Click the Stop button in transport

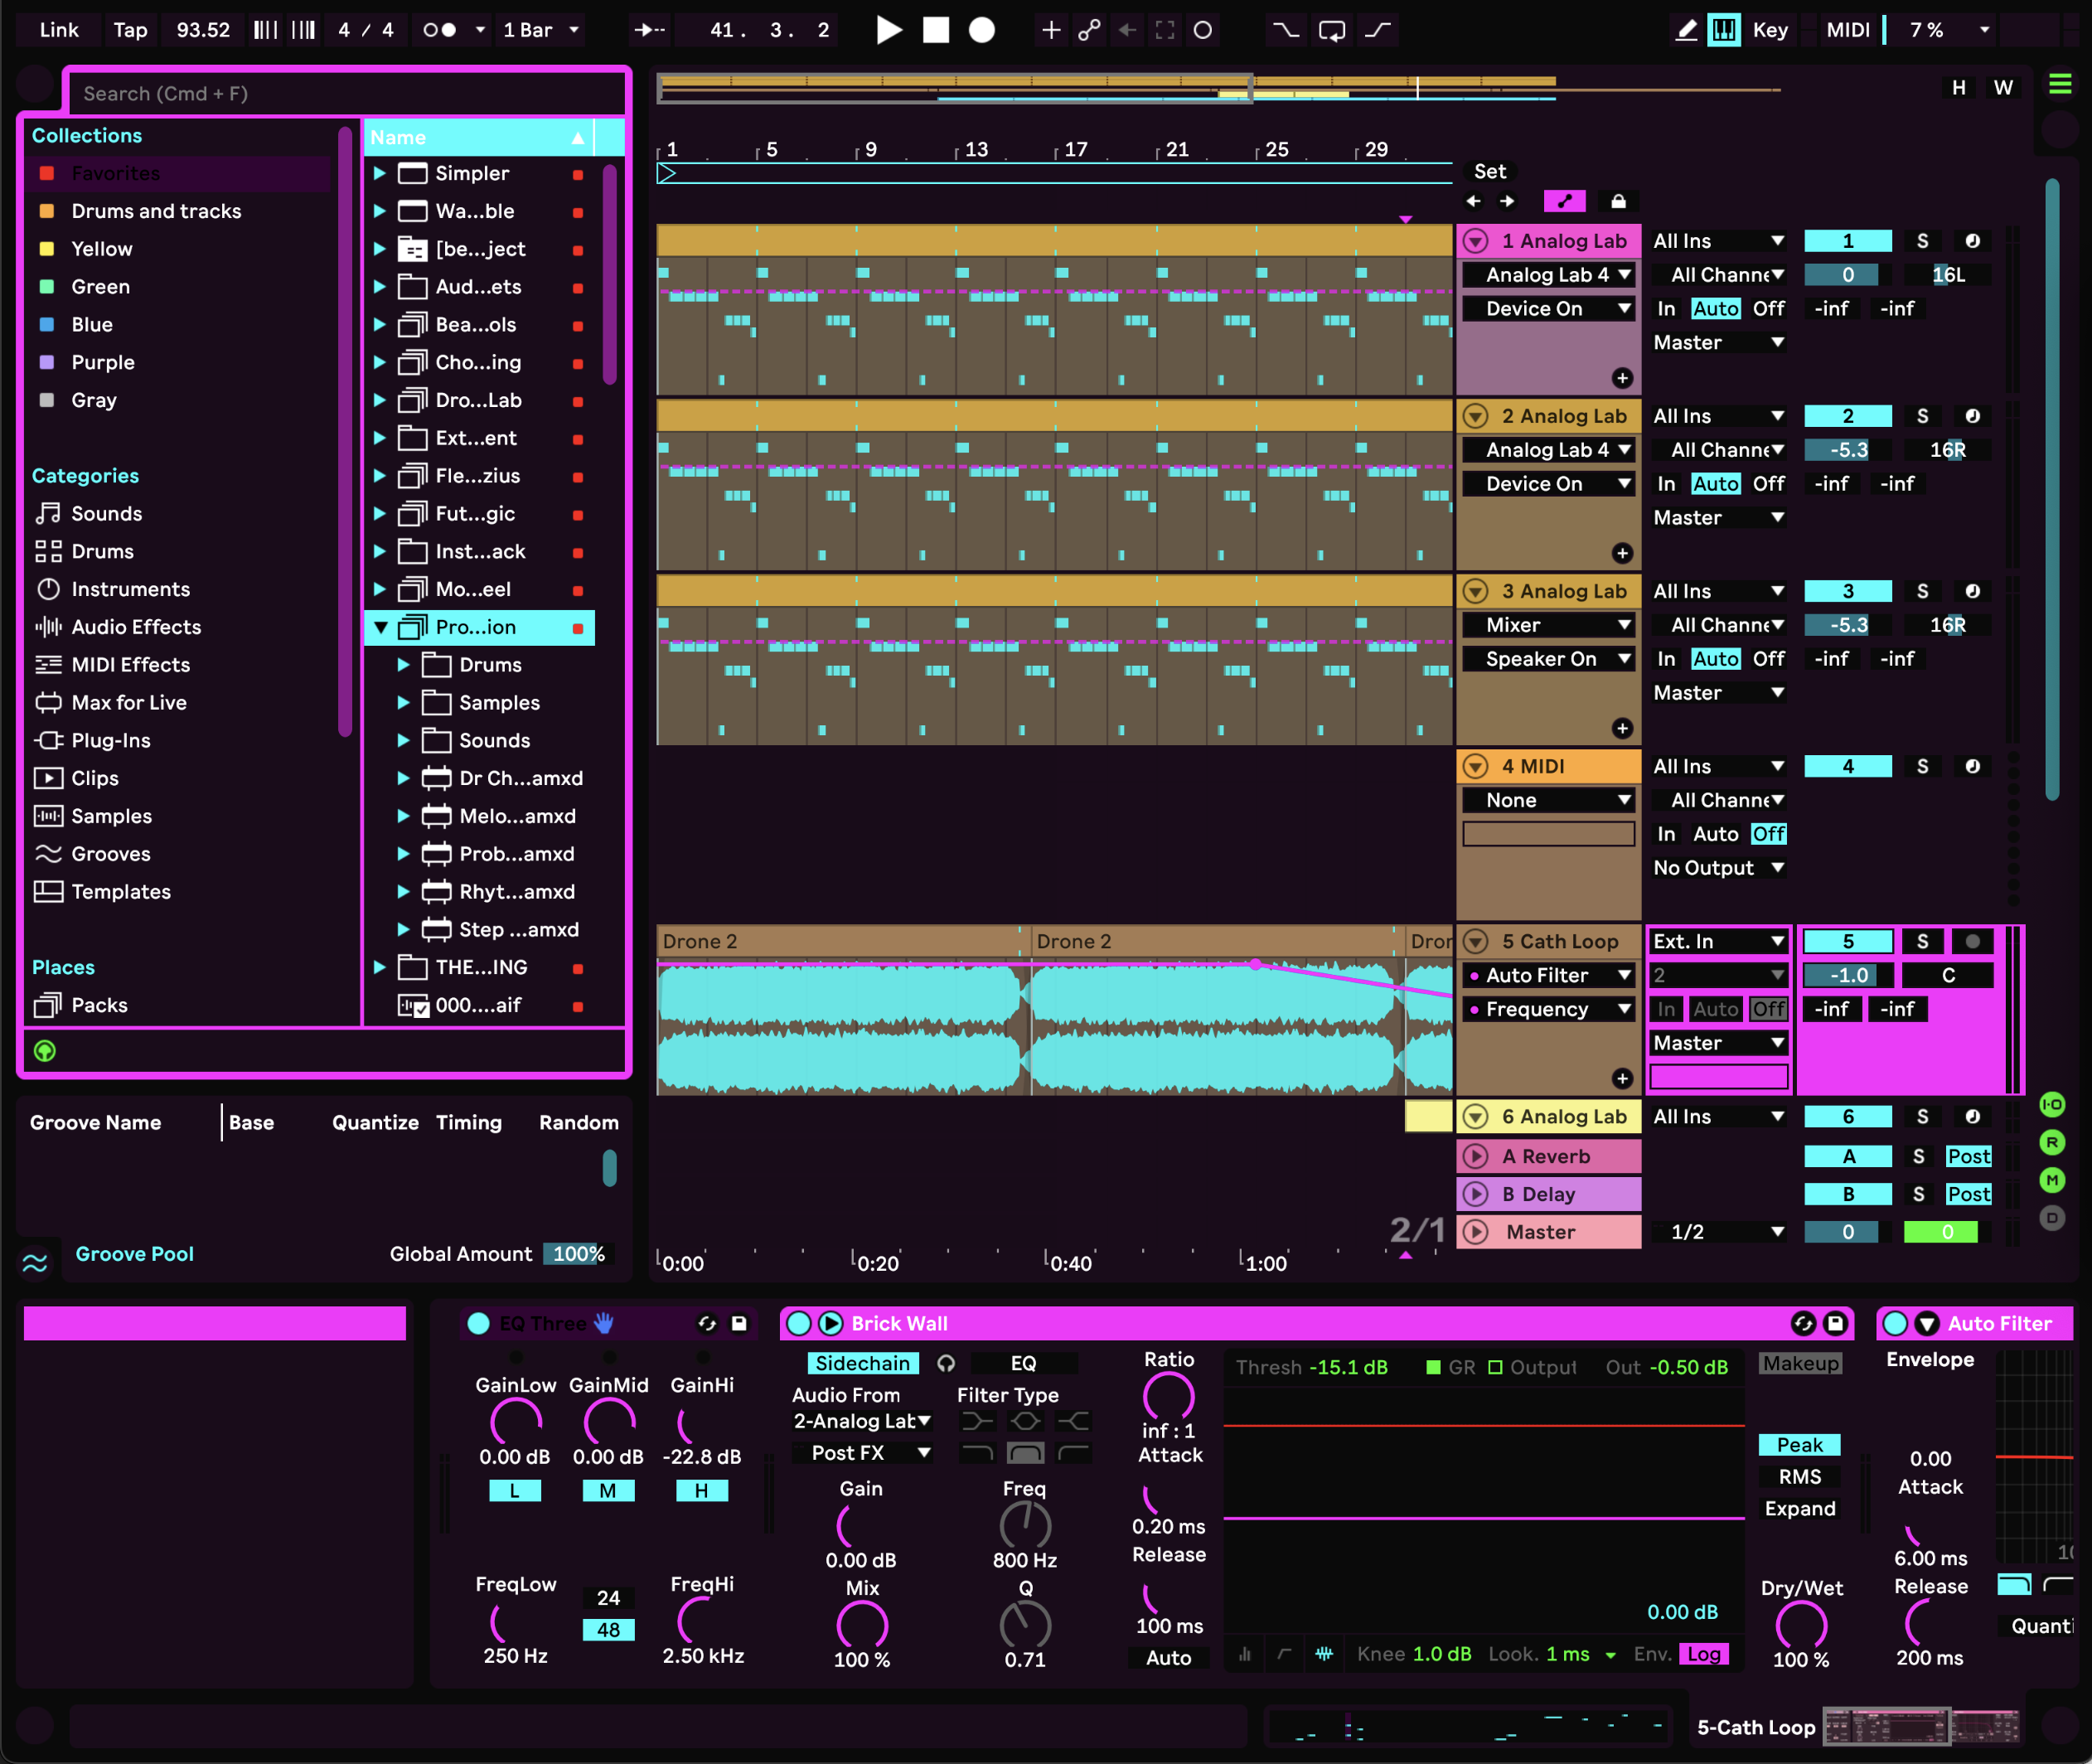[935, 30]
